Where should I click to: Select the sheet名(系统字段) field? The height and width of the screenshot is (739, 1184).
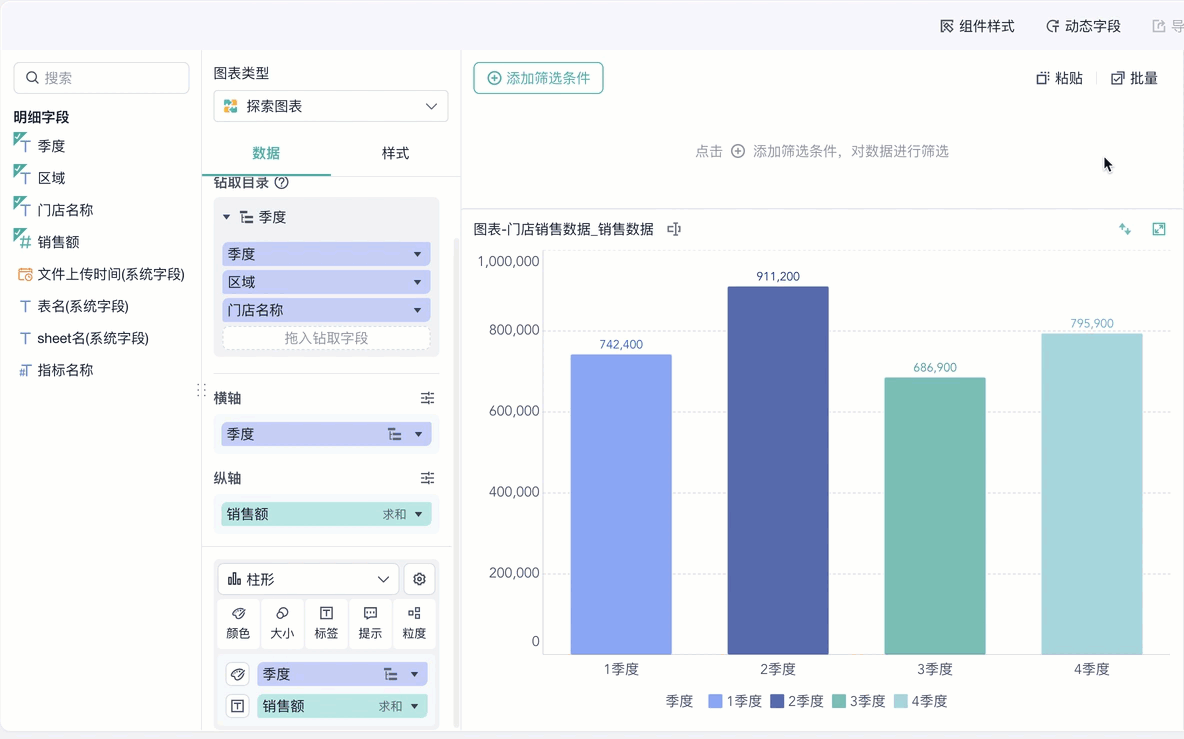click(93, 338)
